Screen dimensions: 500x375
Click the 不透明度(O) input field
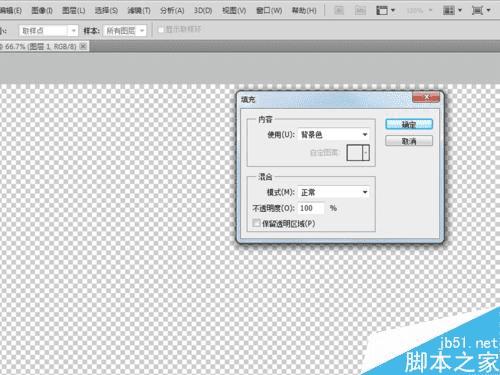click(x=311, y=208)
